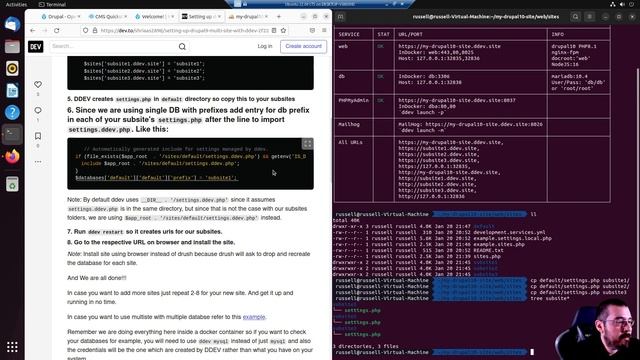Screen dimensions: 640x360
Task: Click the heart reaction icon in the sidebar
Action: [x=38, y=84]
